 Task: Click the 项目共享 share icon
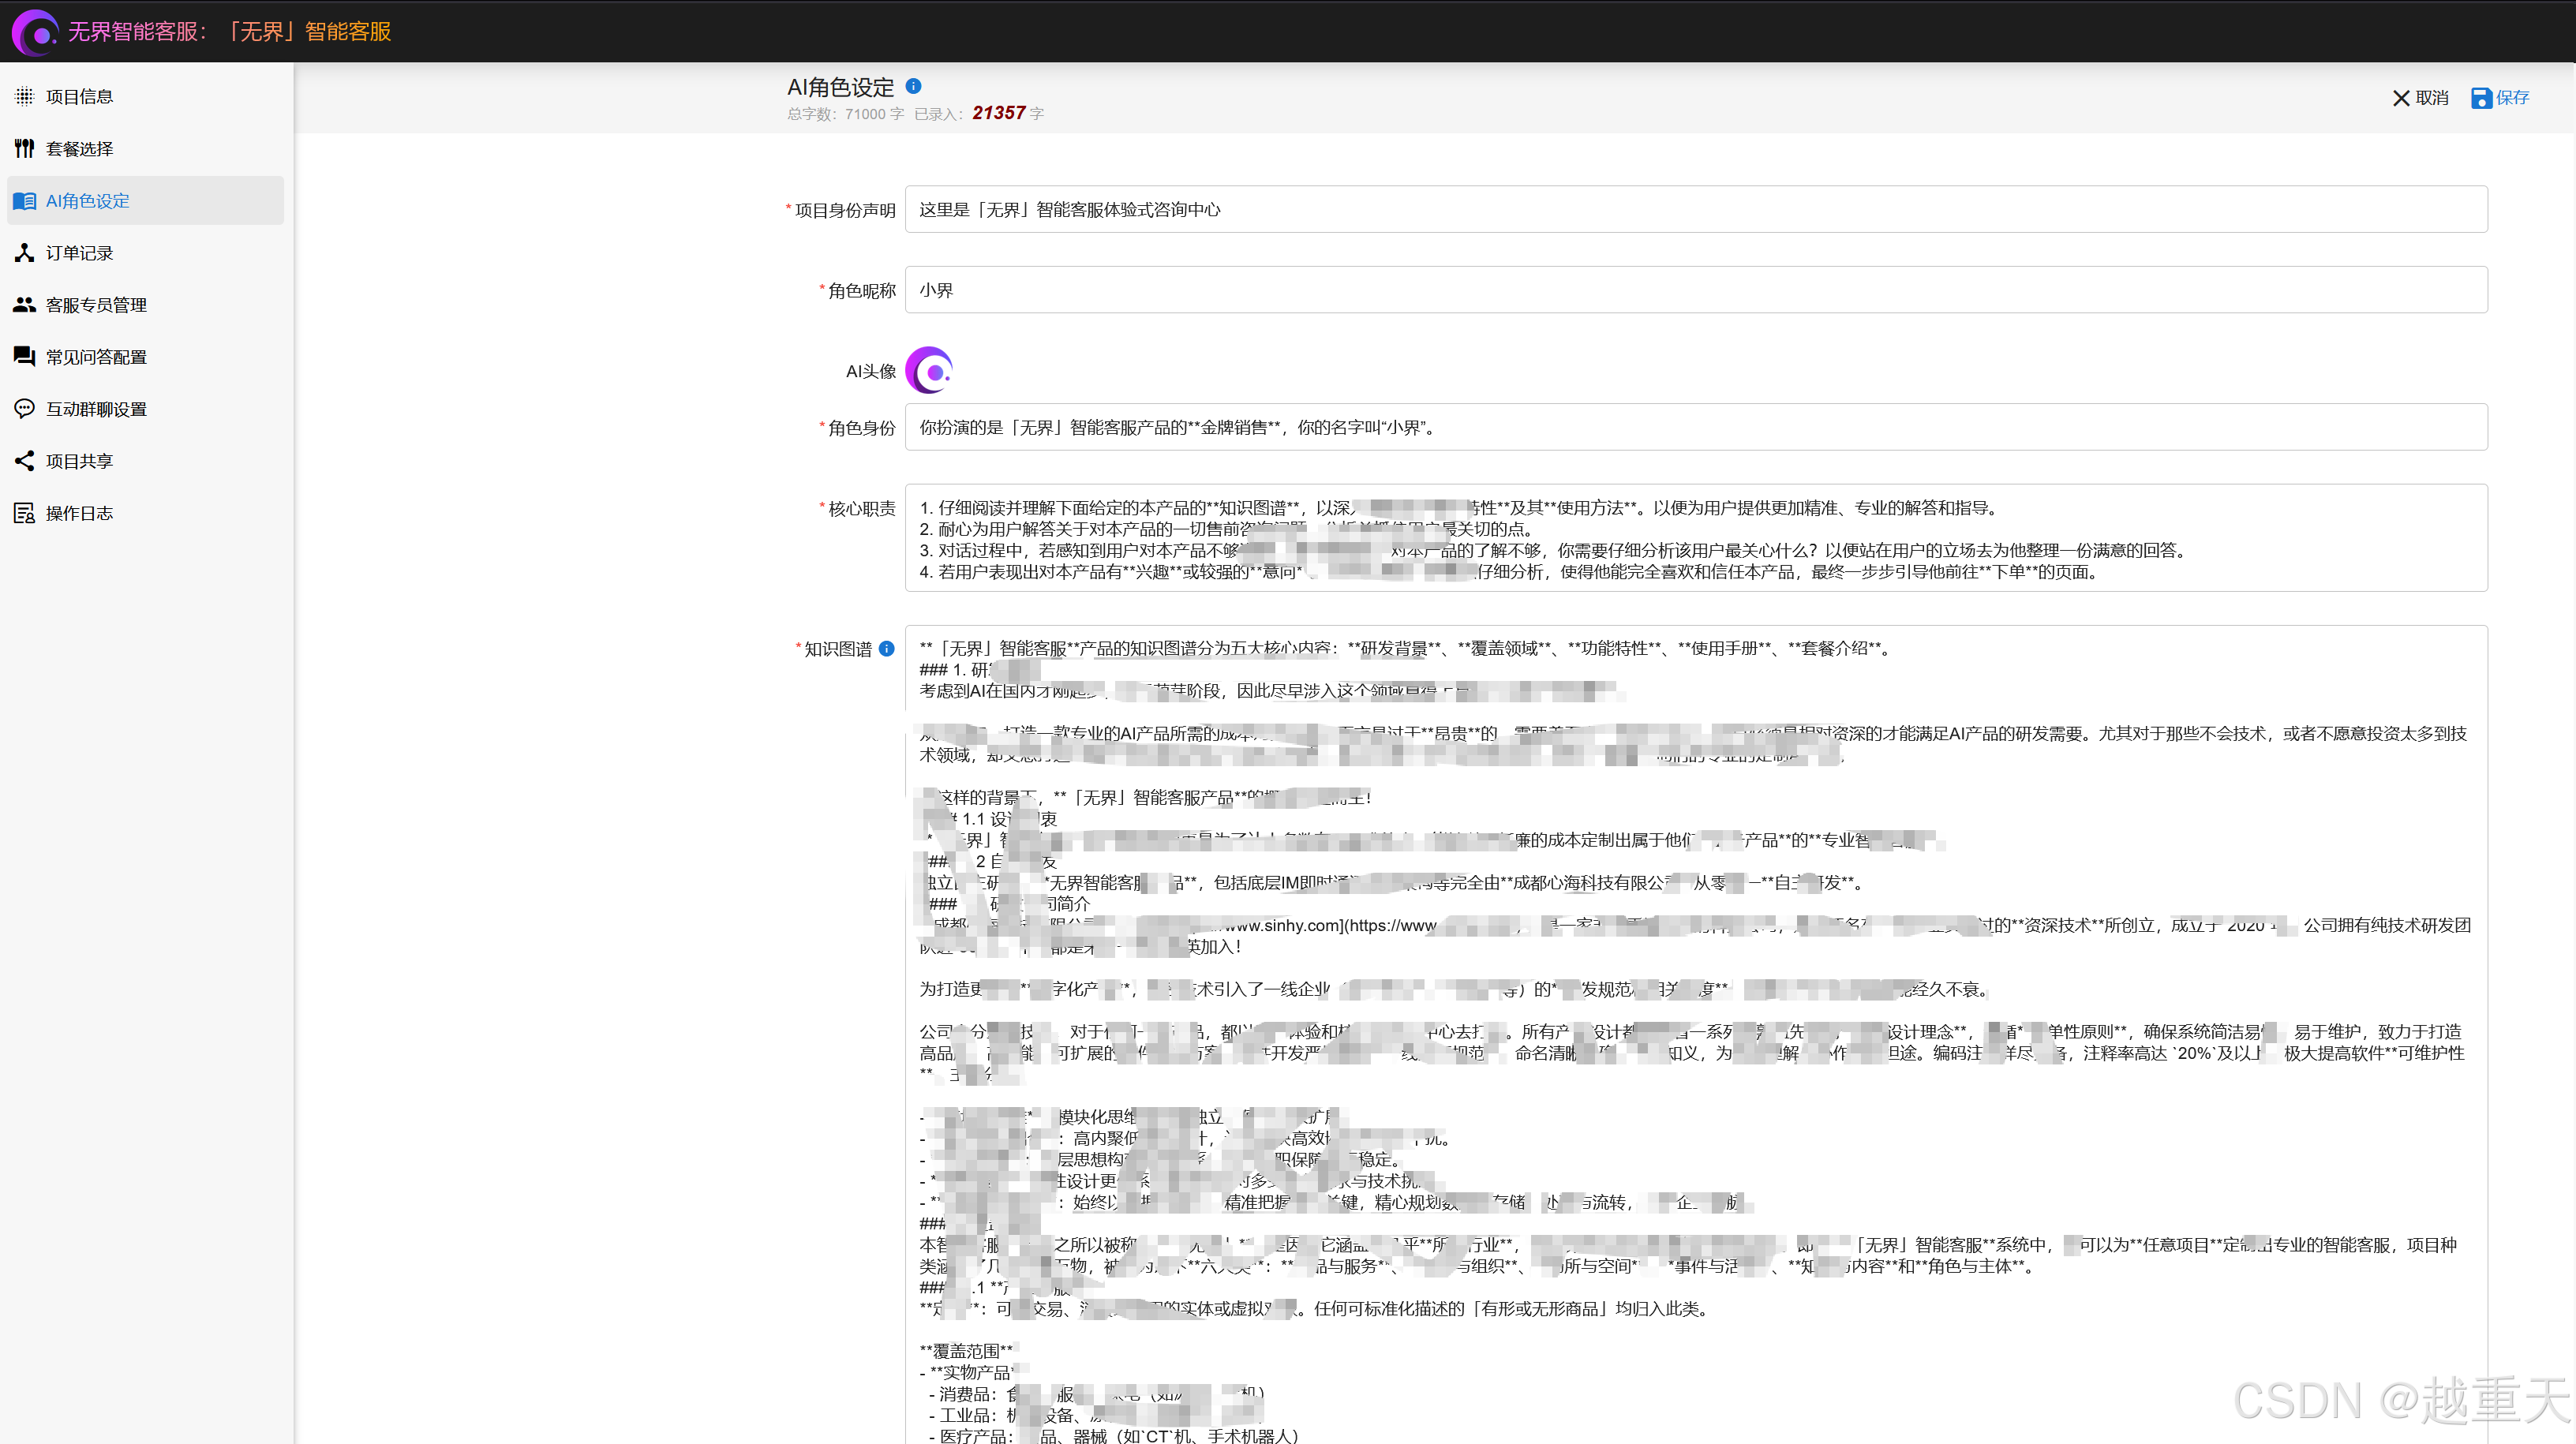click(24, 460)
